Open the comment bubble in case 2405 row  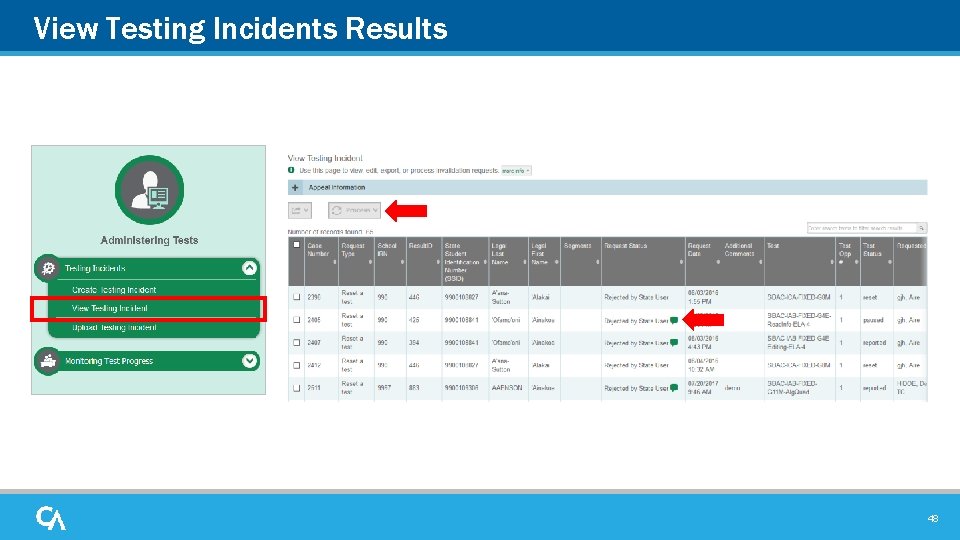(673, 320)
